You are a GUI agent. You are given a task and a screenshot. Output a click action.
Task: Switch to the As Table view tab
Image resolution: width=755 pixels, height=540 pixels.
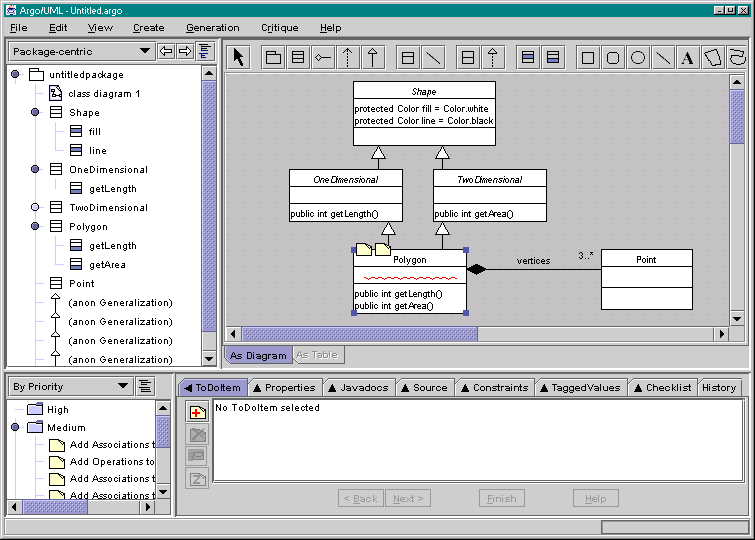tap(317, 355)
